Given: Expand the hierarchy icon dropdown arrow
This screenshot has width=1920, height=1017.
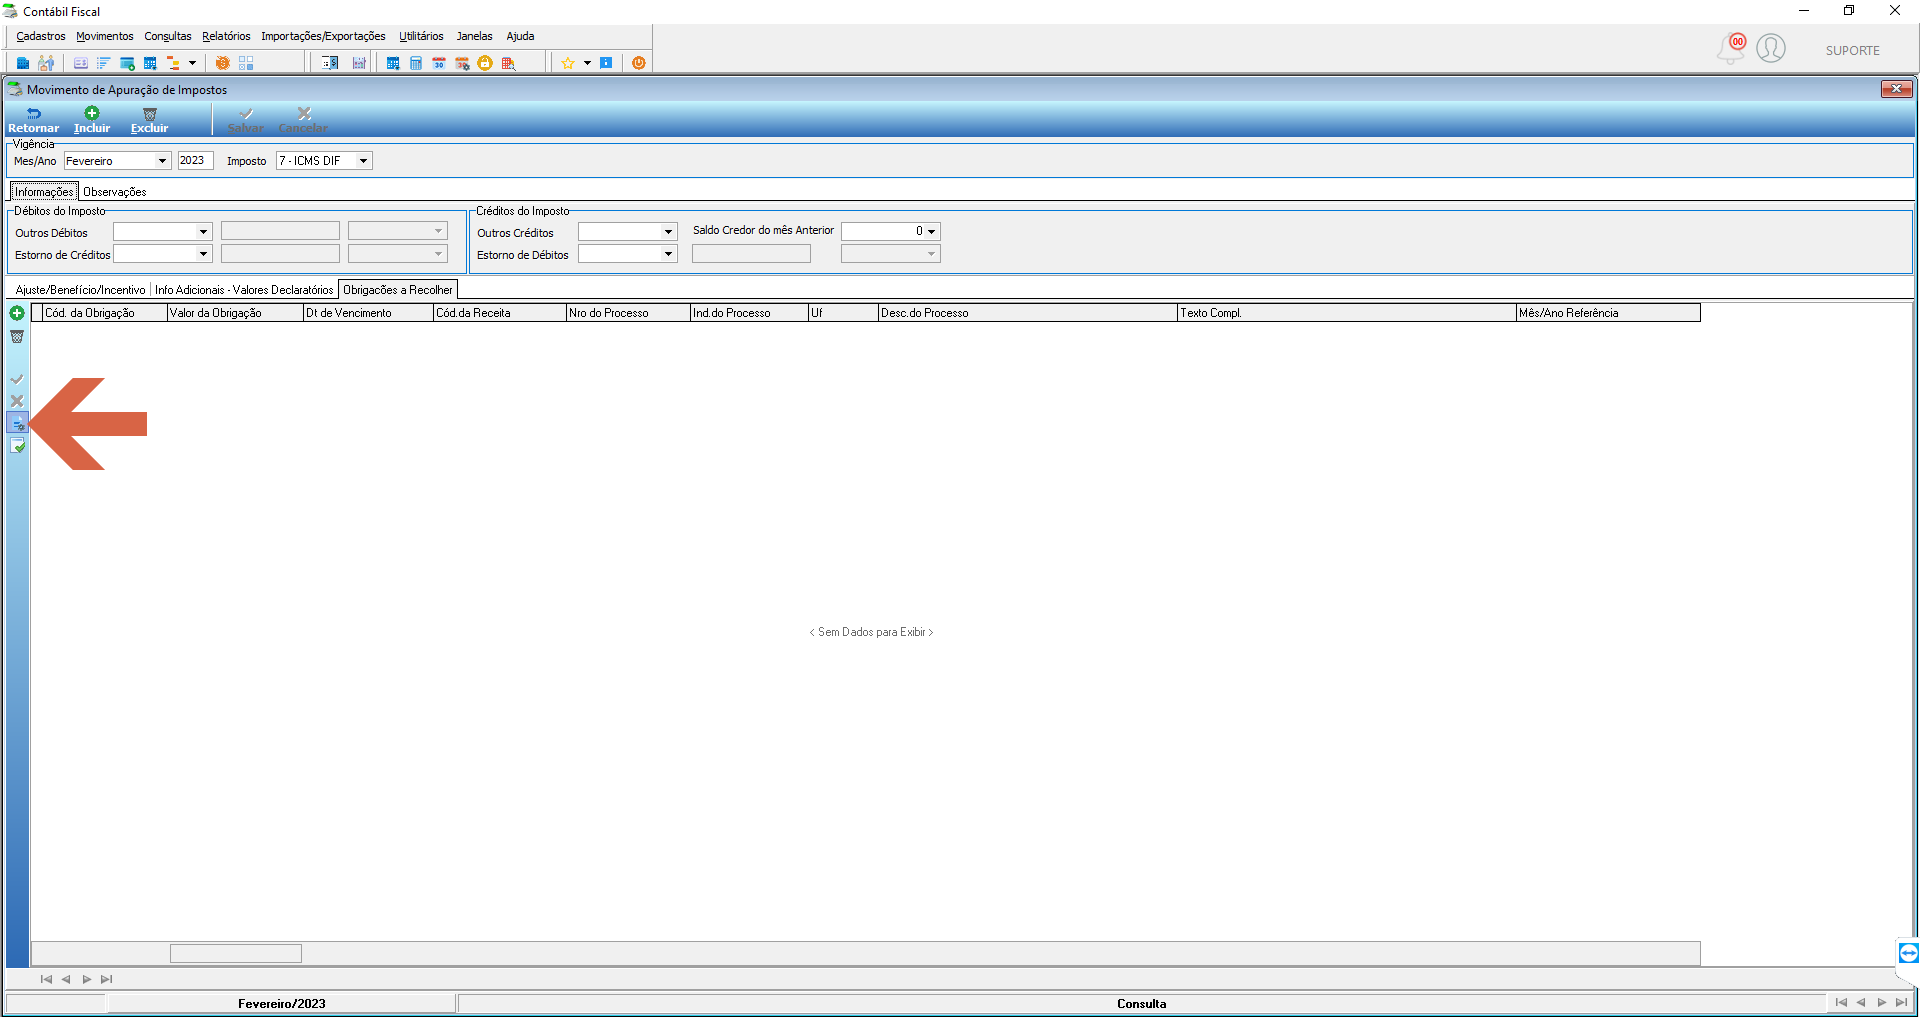Looking at the screenshot, I should [192, 63].
